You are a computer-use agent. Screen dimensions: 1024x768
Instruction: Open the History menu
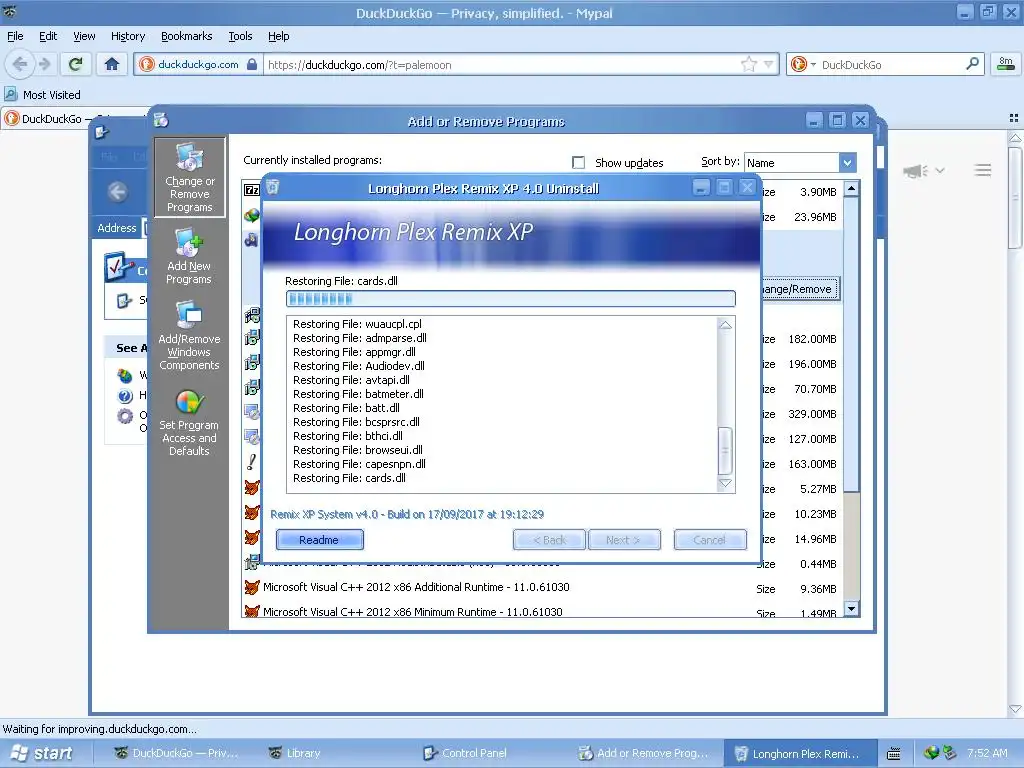point(127,36)
